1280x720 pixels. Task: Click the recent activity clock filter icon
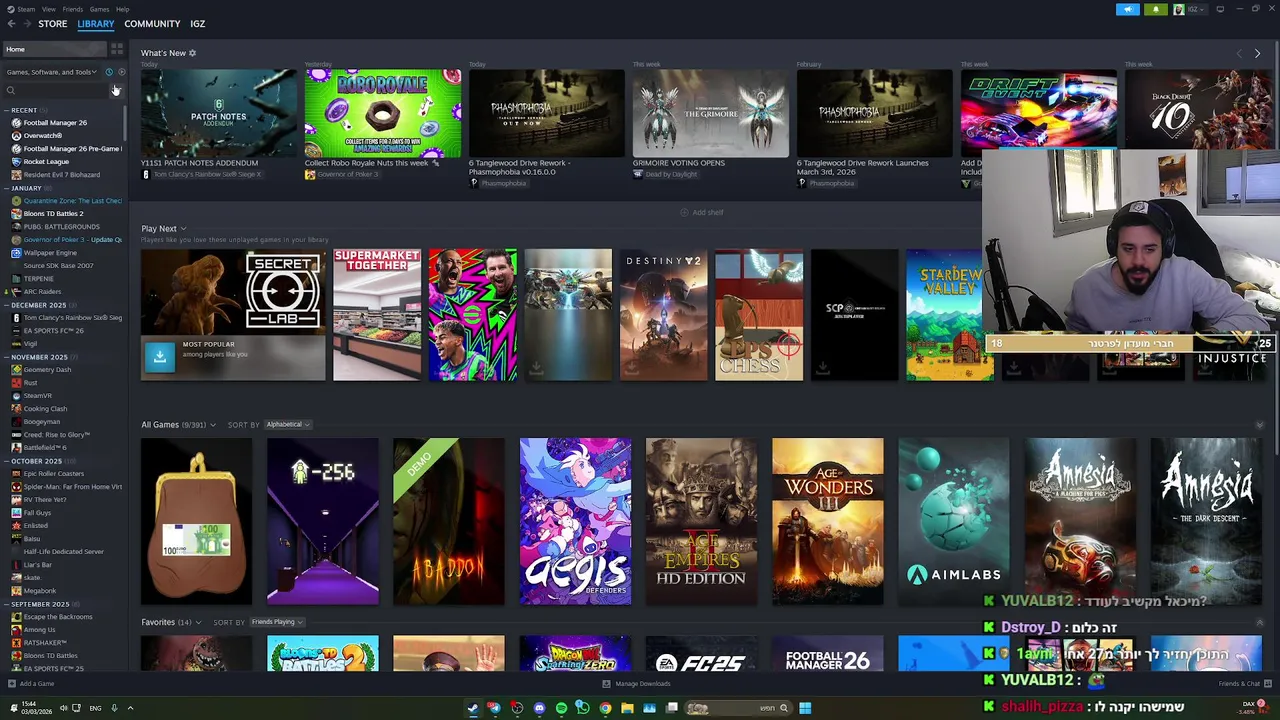[109, 72]
